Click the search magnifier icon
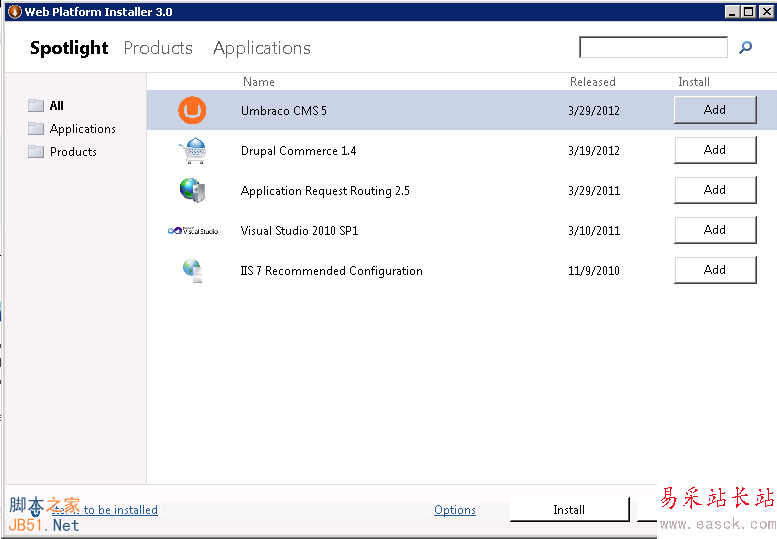777x539 pixels. pyautogui.click(x=745, y=47)
